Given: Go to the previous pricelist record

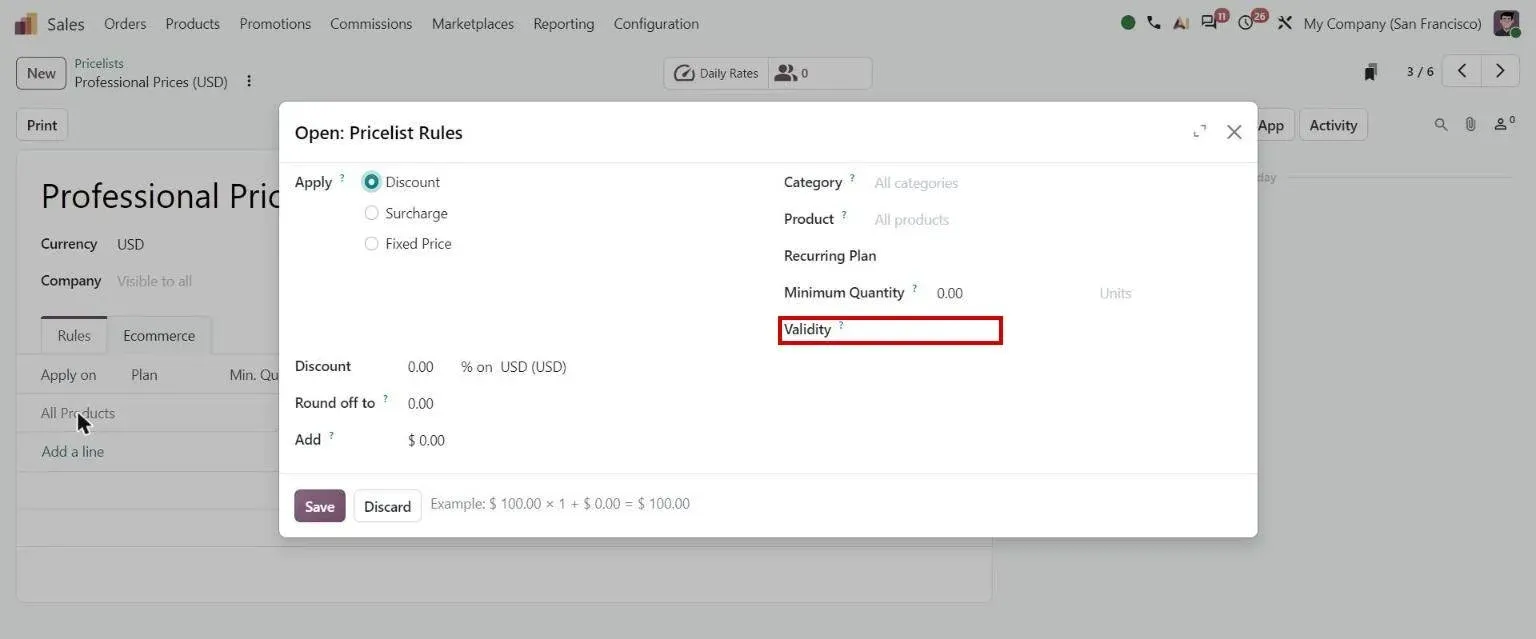Looking at the screenshot, I should (1462, 71).
